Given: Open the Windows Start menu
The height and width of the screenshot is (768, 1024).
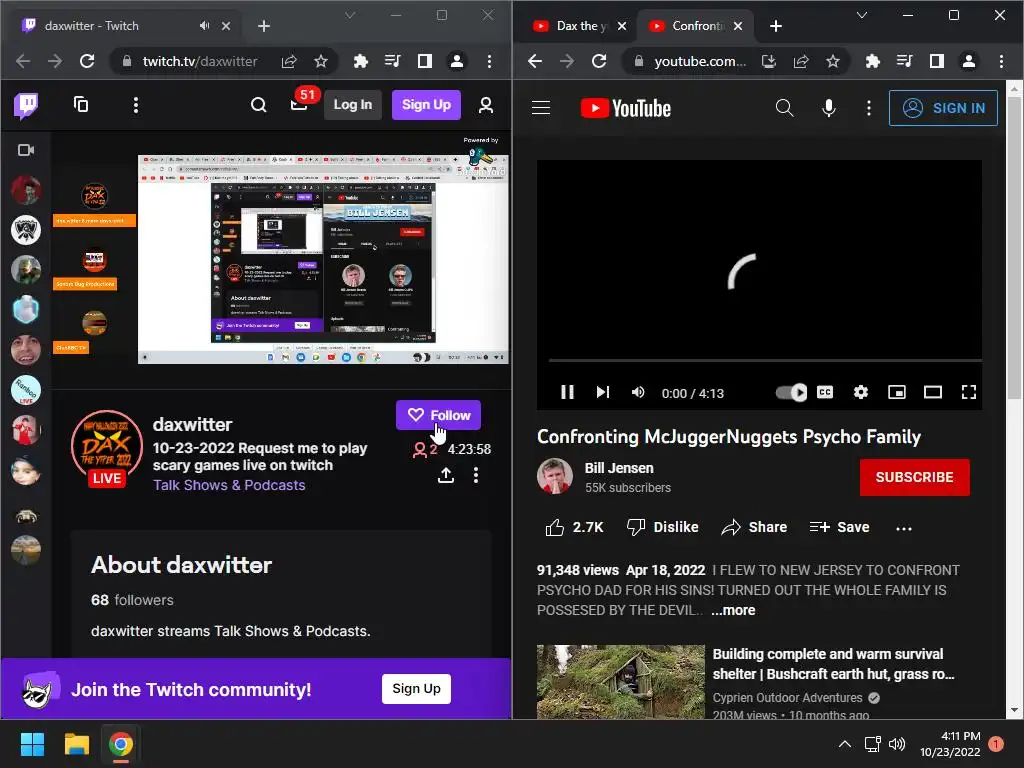Looking at the screenshot, I should click(x=32, y=744).
